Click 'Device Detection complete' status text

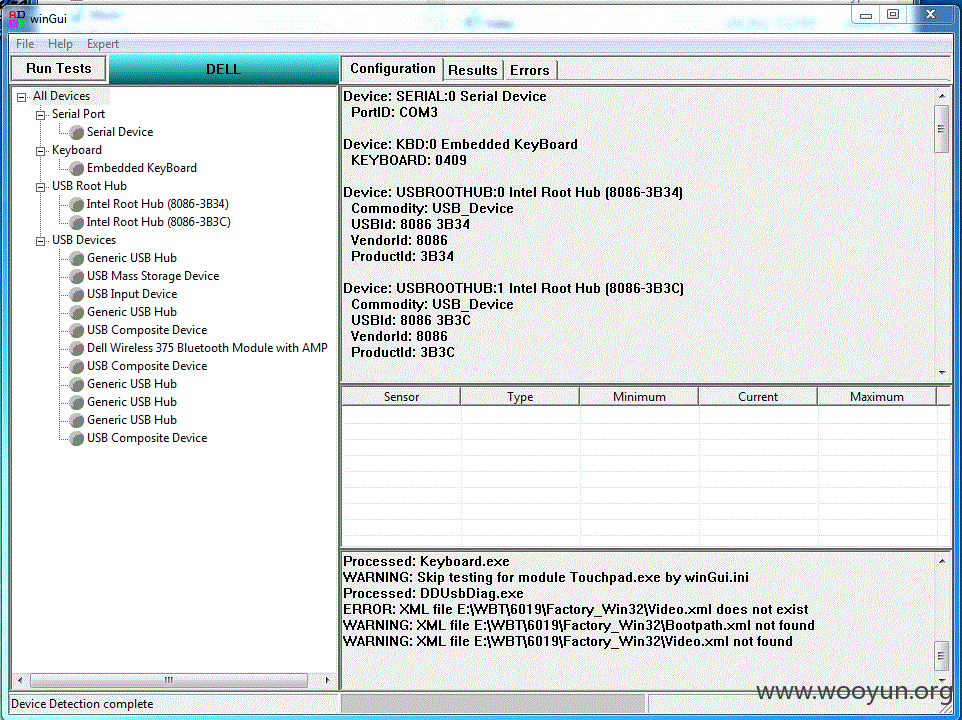[82, 703]
